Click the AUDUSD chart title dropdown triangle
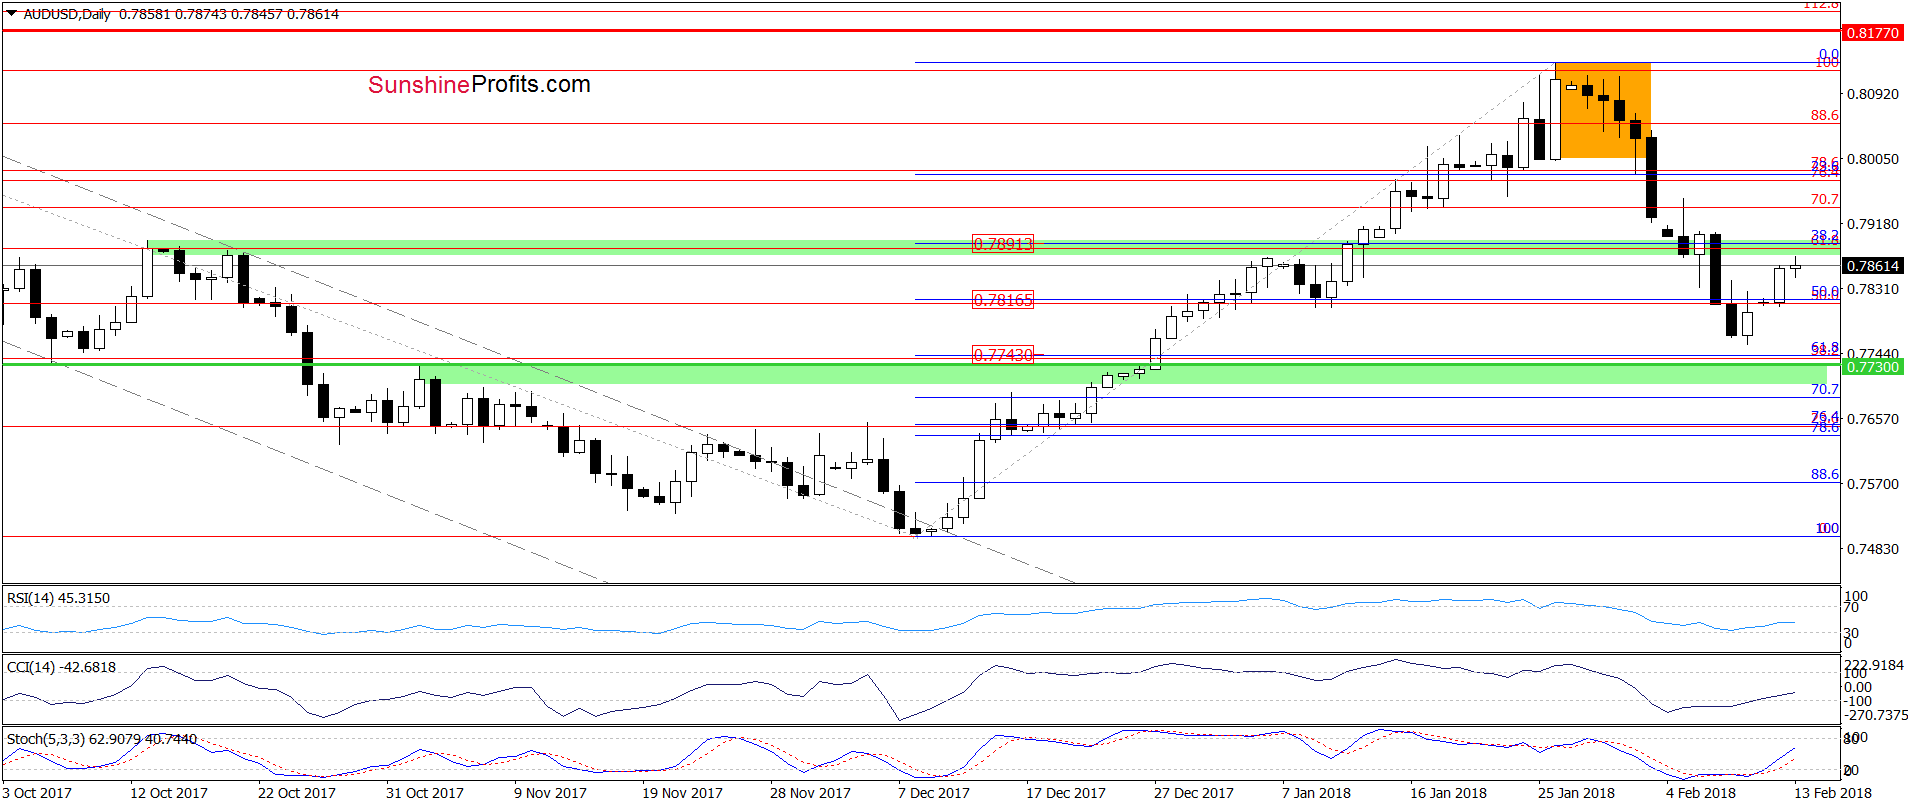The image size is (1908, 807). [x=12, y=14]
